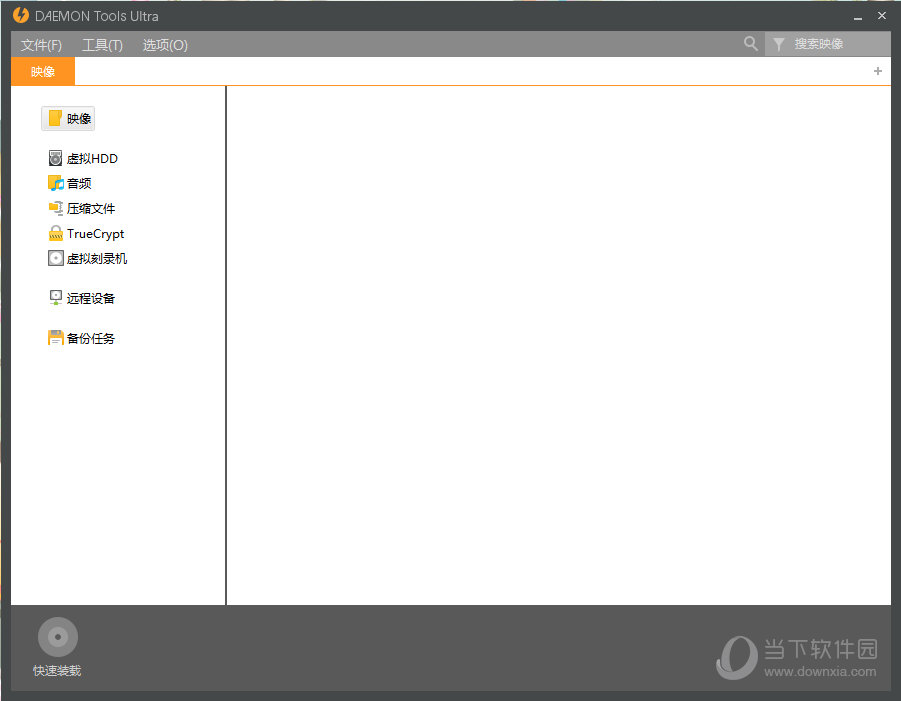Click the 虚拟HDD hard drive icon

coord(55,158)
